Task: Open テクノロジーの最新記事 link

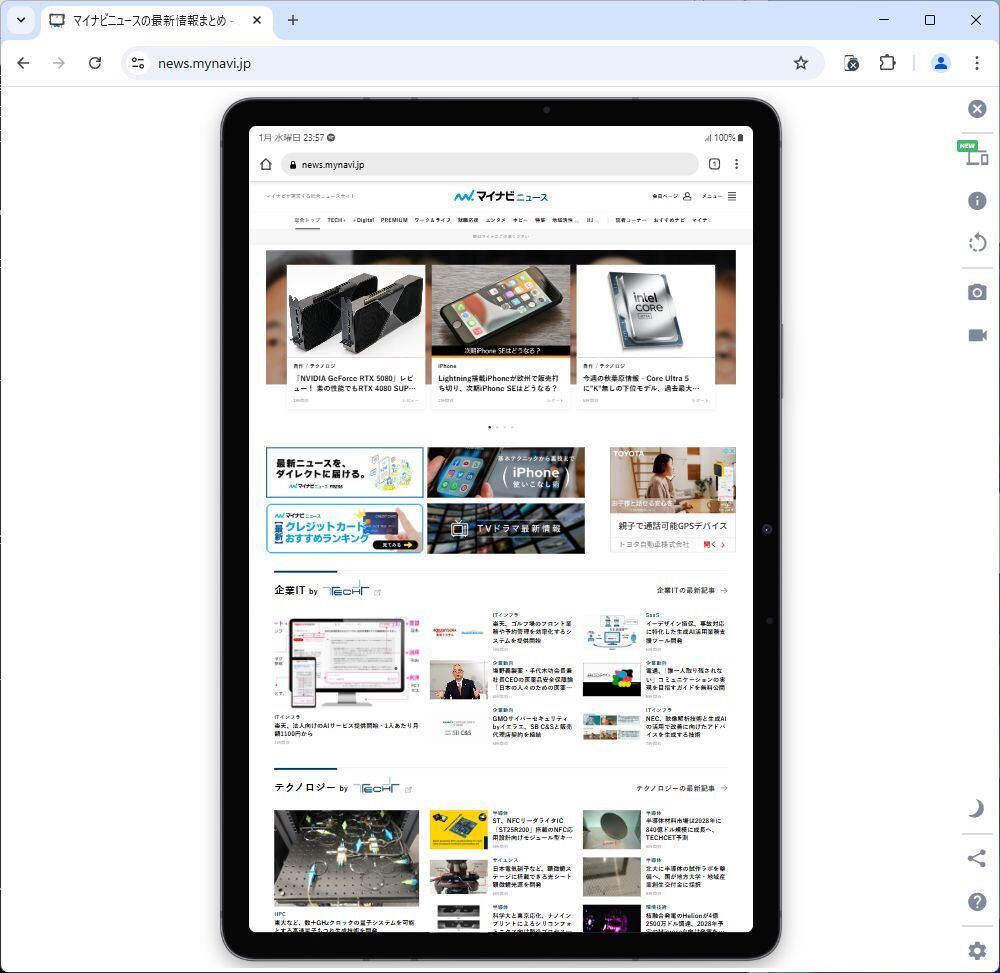Action: pos(682,788)
